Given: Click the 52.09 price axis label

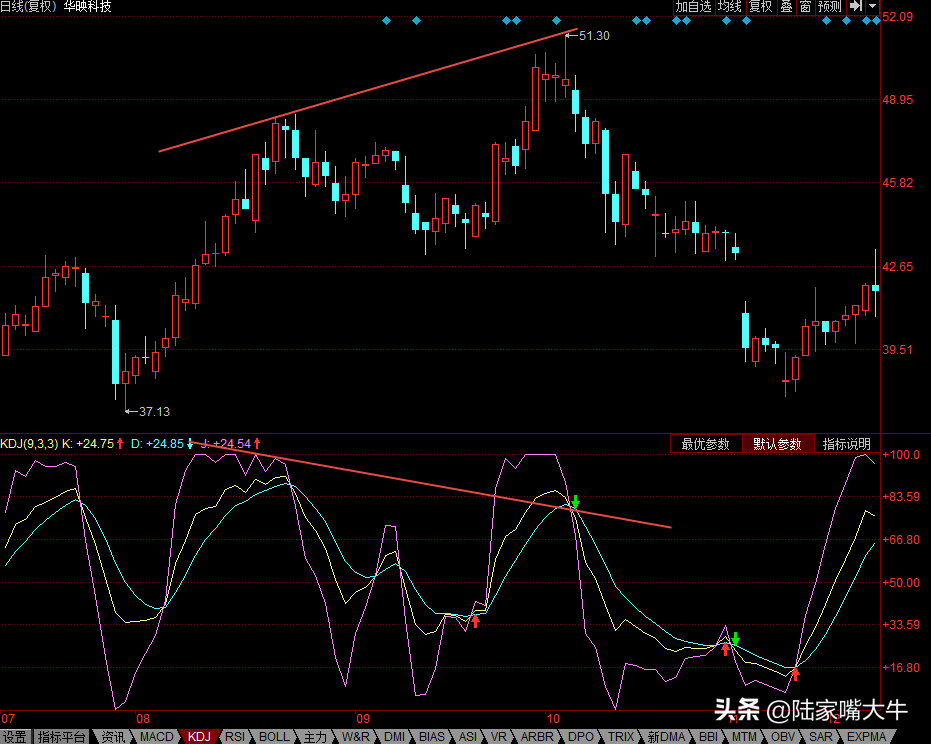Looking at the screenshot, I should (x=898, y=17).
